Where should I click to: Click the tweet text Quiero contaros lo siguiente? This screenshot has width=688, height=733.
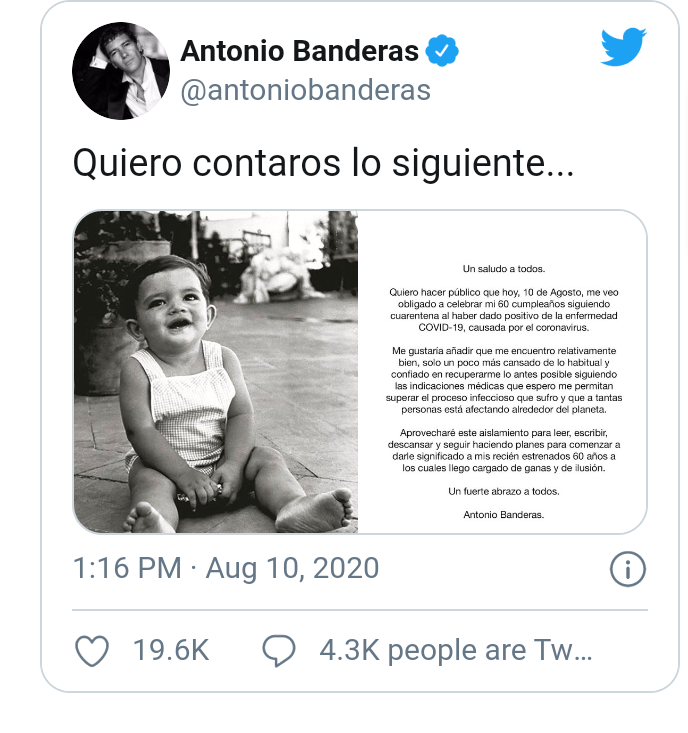coord(323,163)
